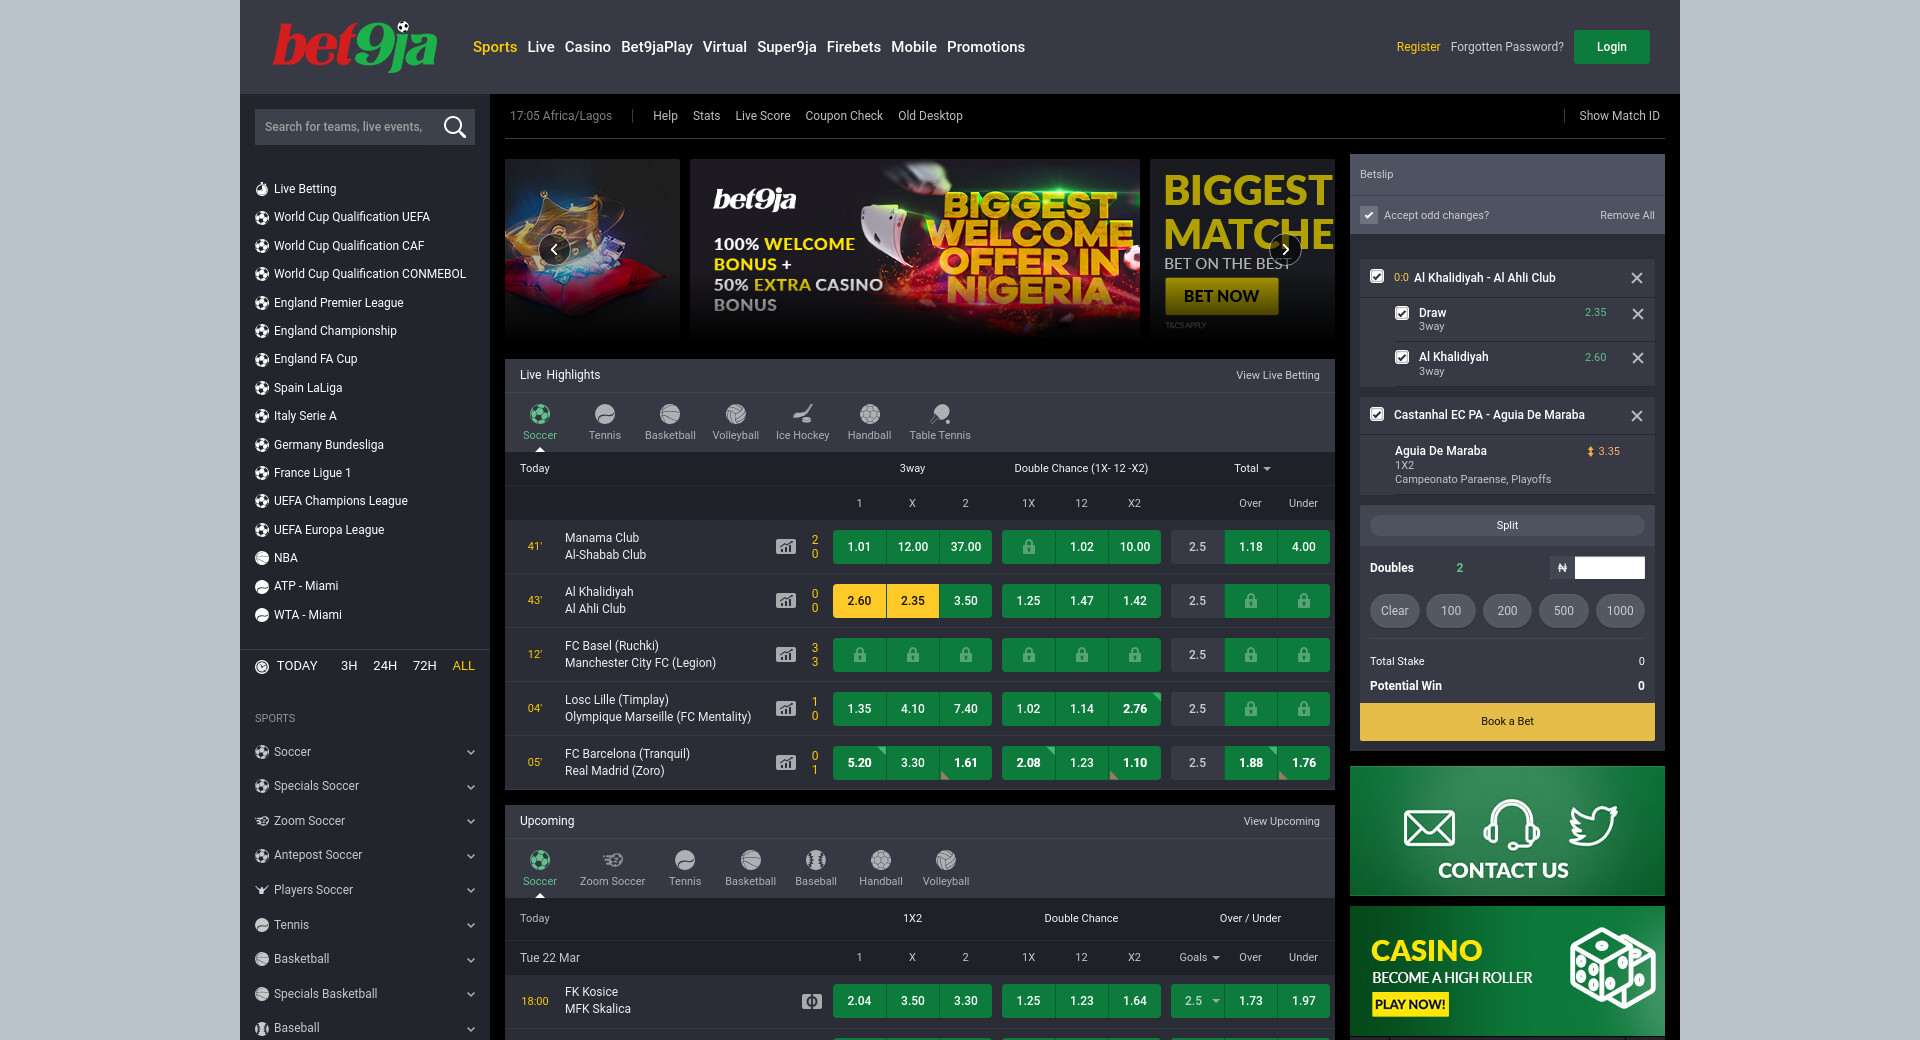
Task: Select Baseball icon in Upcoming section
Action: [x=815, y=861]
